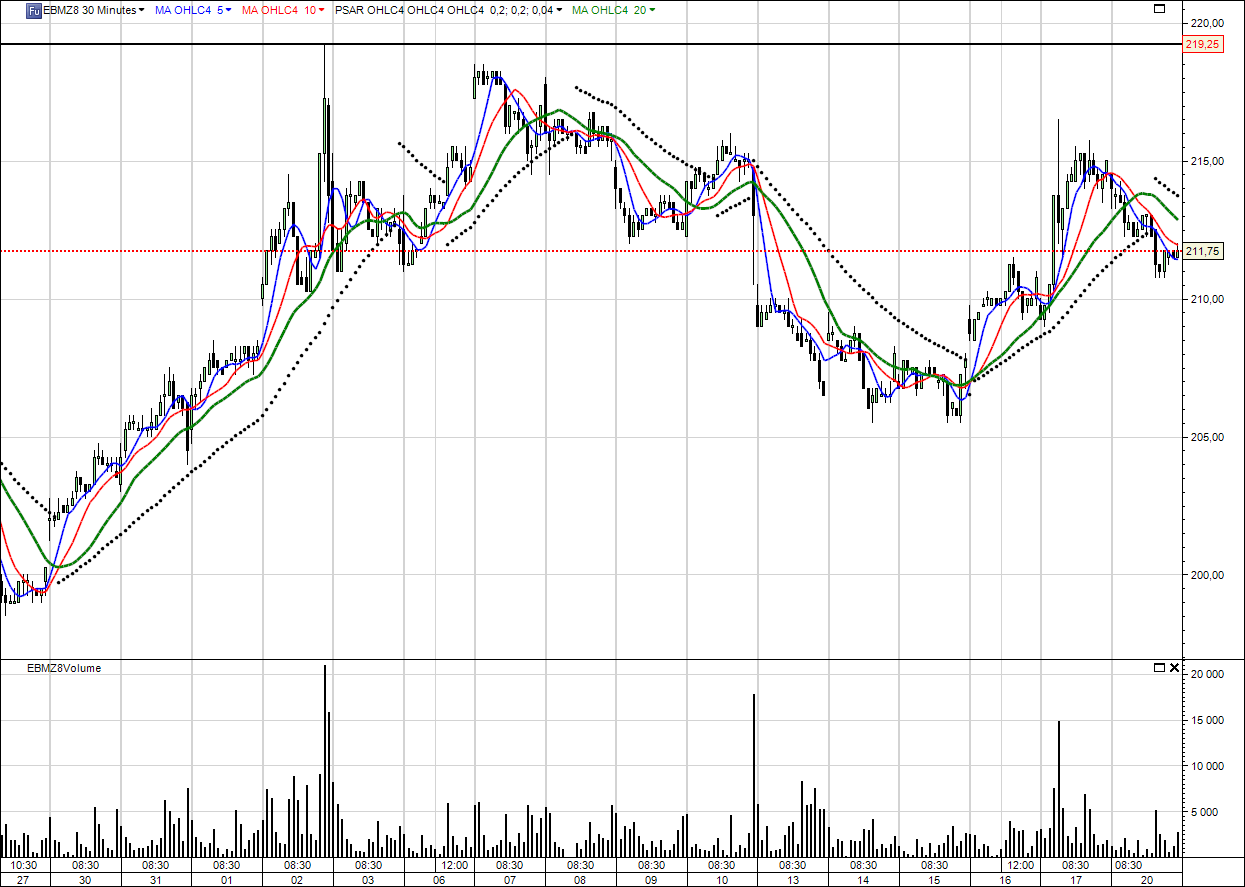Screen dimensions: 1245x887
Task: Expand the blue MA OHLC4 5 dropdown
Action: point(229,10)
